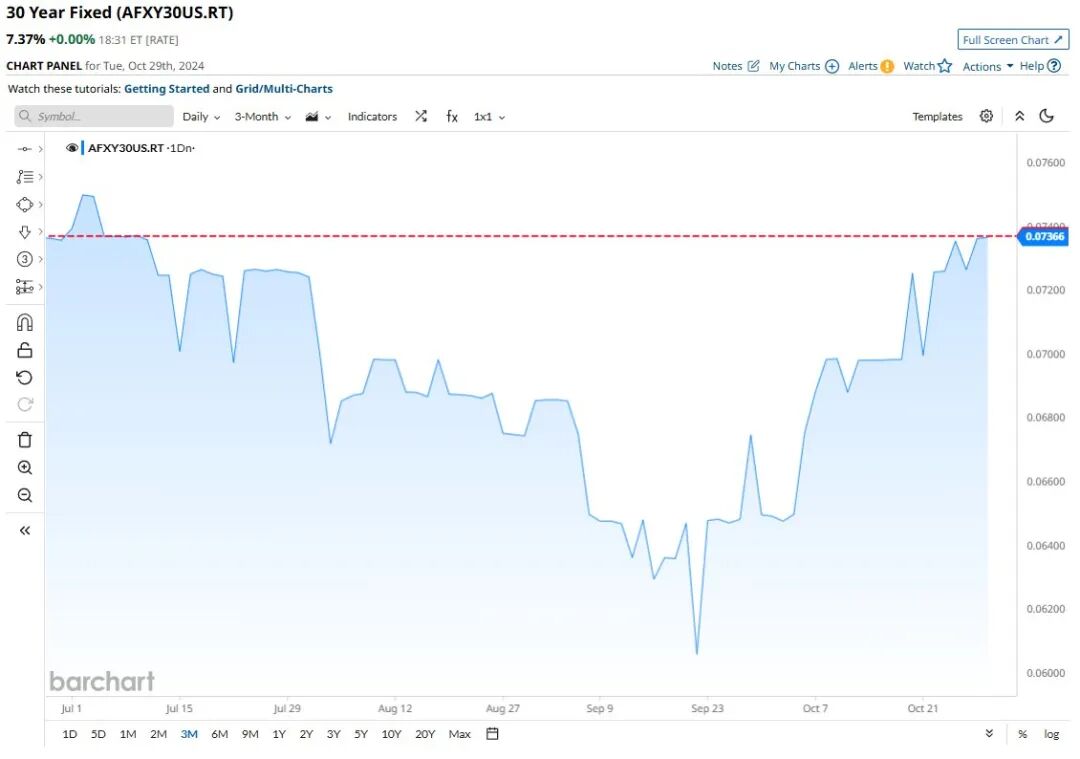Click the redo arrow icon
The height and width of the screenshot is (759, 1080).
point(25,404)
